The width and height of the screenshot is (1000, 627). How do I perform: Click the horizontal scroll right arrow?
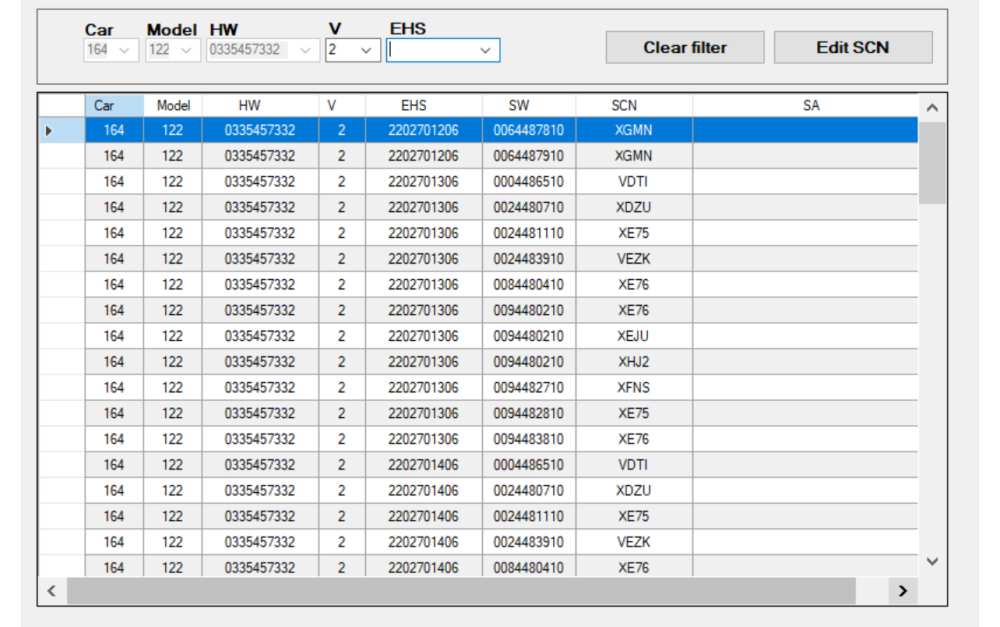coord(903,591)
